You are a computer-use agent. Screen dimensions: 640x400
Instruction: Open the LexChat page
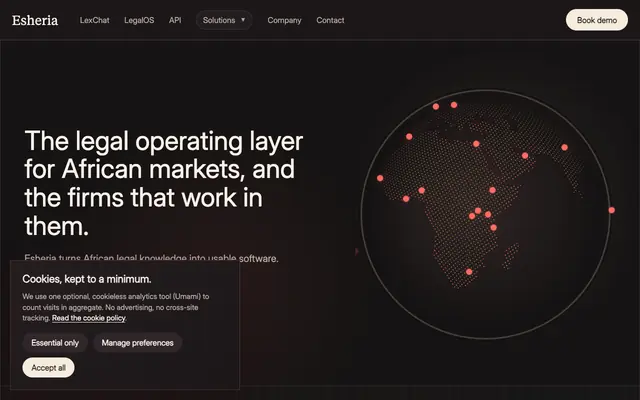point(95,20)
